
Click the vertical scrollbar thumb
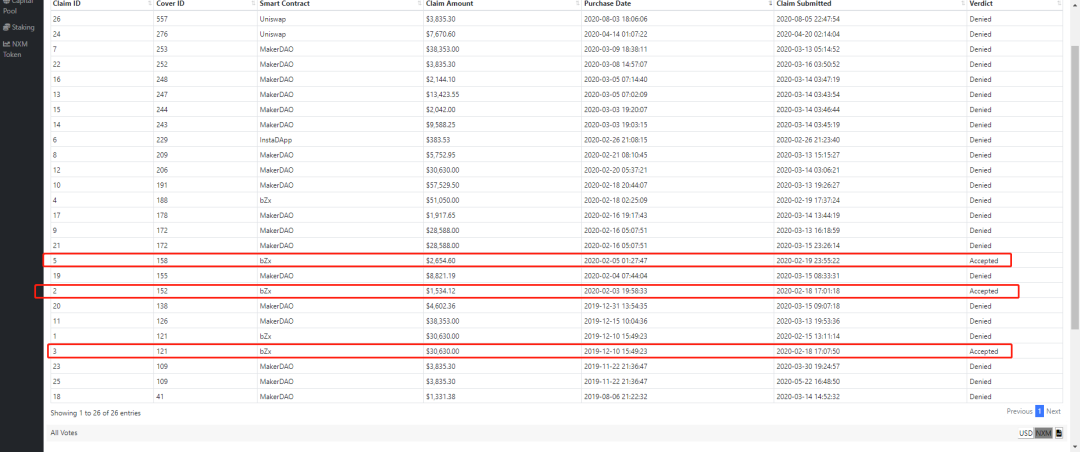(x=1075, y=187)
